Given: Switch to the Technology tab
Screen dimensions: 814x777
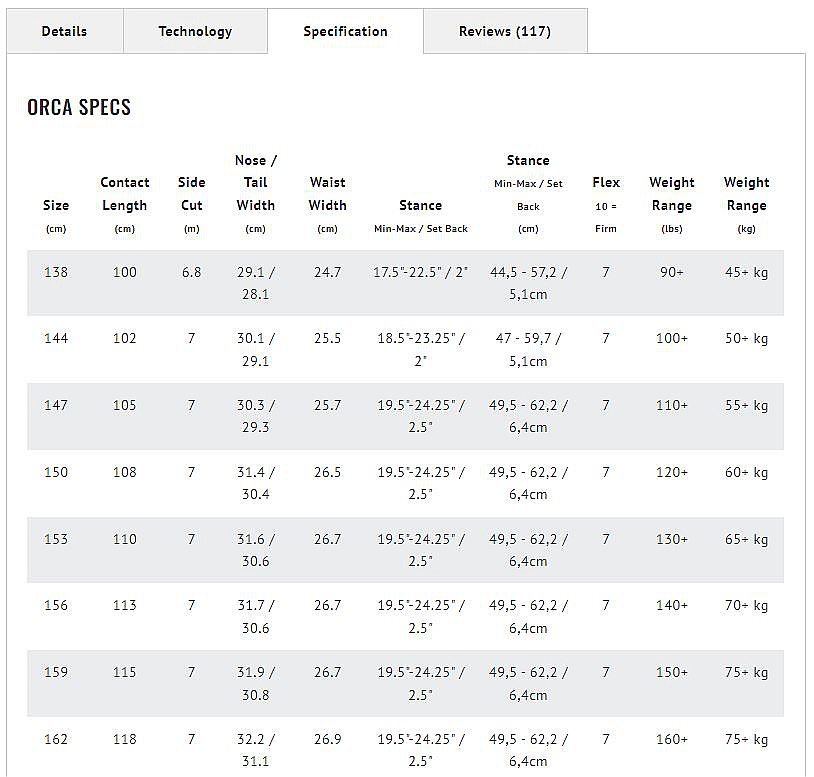Looking at the screenshot, I should pyautogui.click(x=195, y=31).
